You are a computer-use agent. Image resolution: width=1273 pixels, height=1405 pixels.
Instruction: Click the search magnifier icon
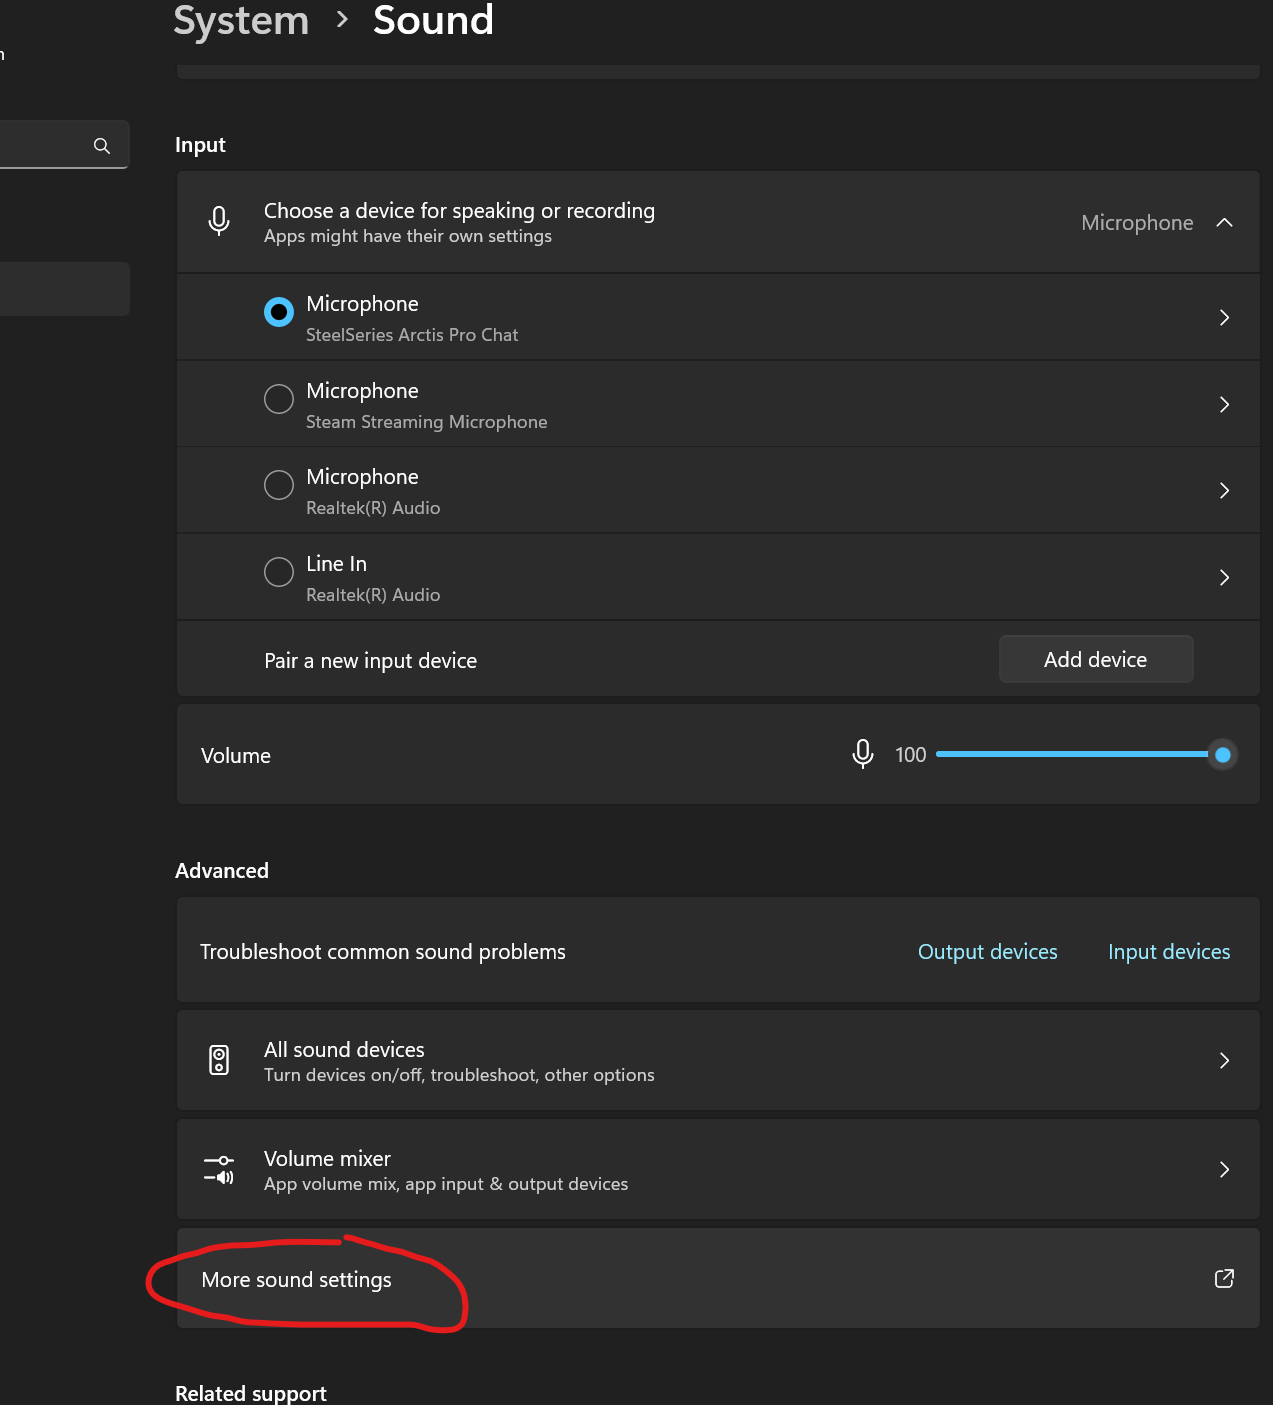tap(102, 146)
